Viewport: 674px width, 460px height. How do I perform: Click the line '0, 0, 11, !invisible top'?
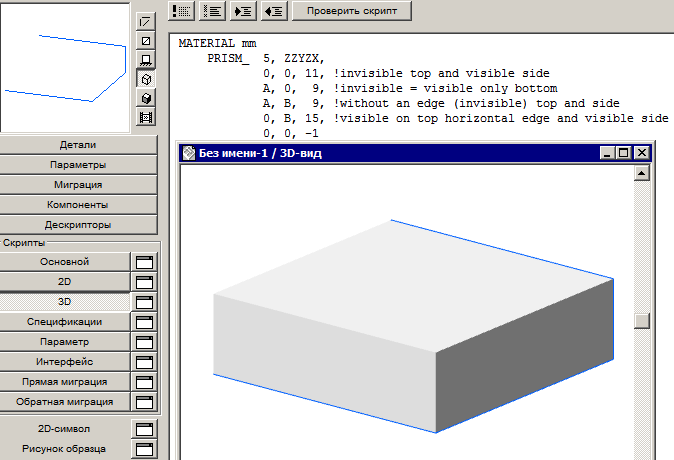tap(406, 74)
